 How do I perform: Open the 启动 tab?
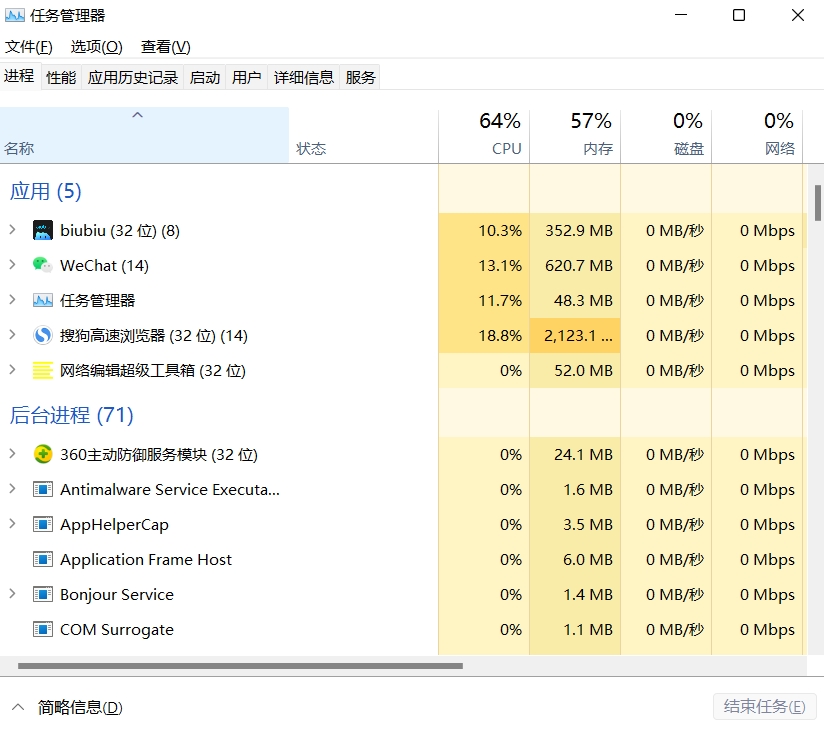click(x=205, y=77)
